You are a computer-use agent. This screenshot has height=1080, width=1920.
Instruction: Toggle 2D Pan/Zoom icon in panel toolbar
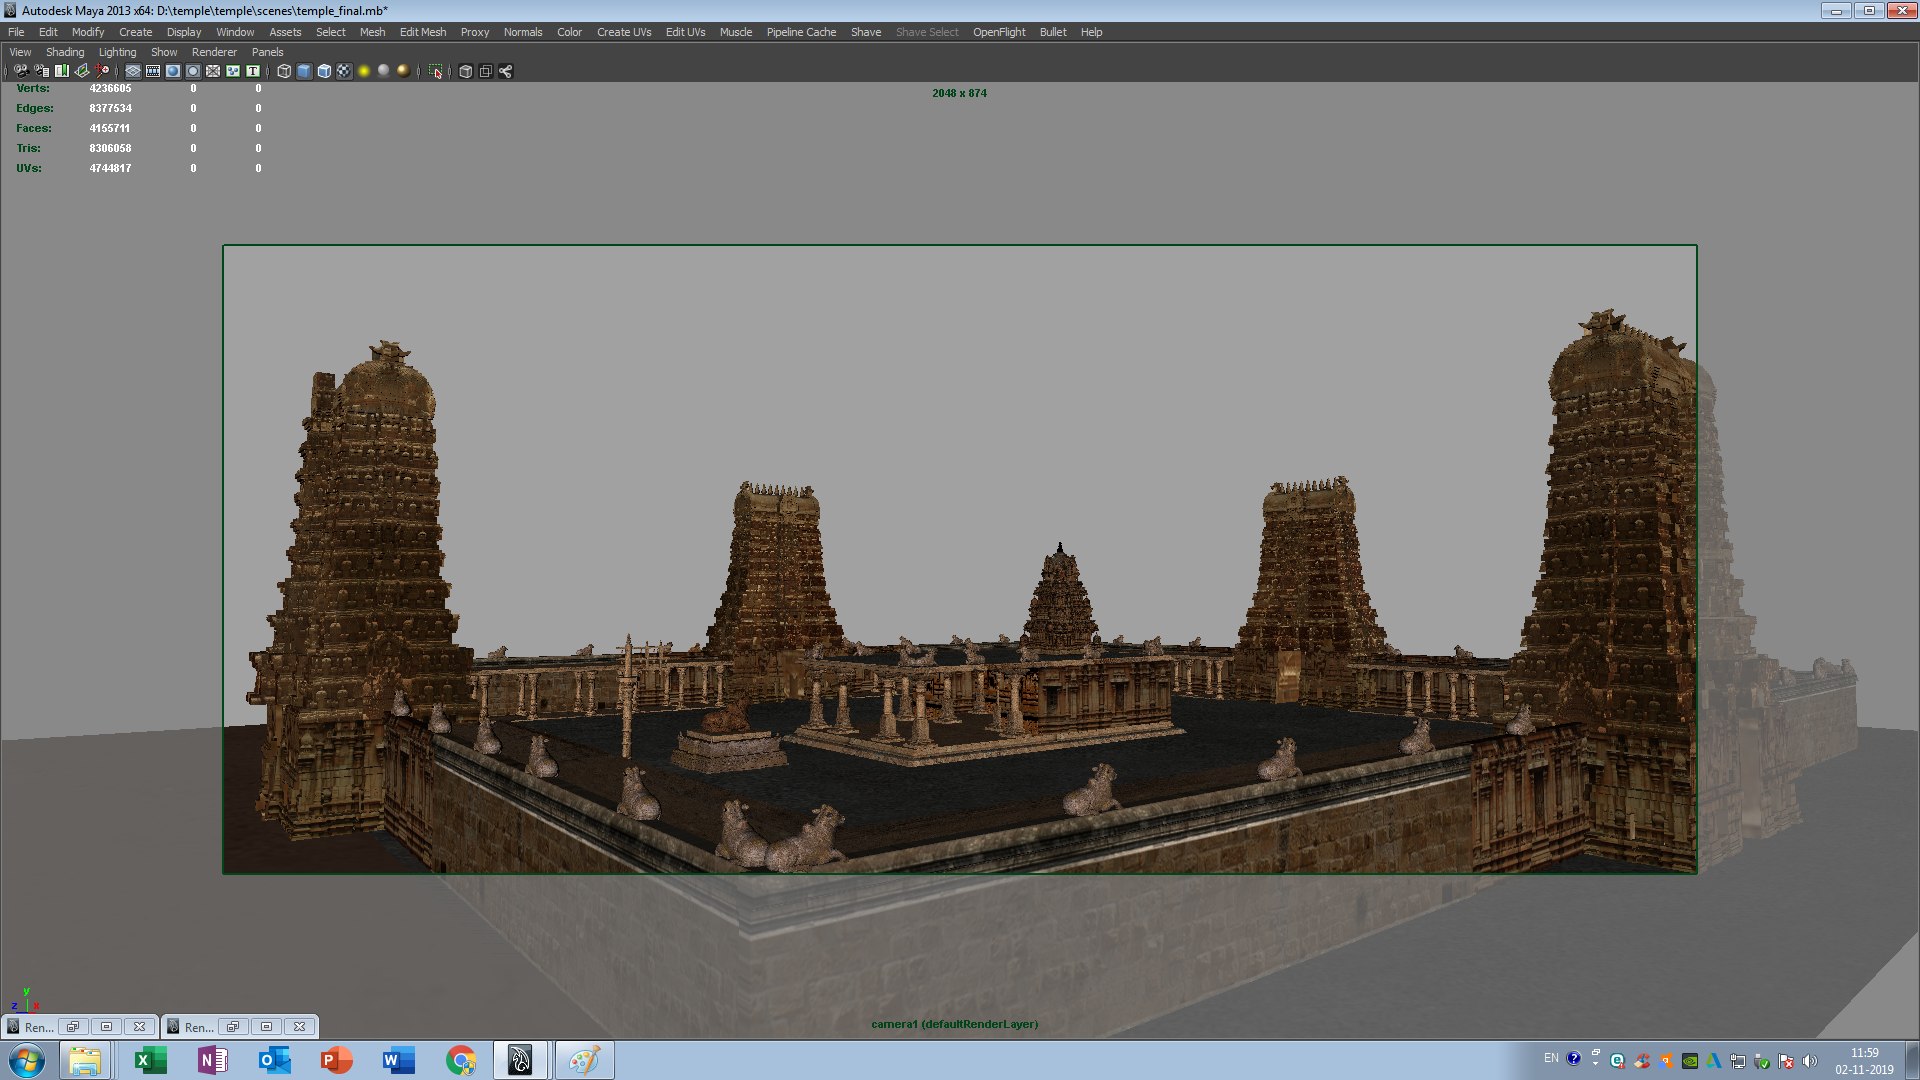point(102,71)
